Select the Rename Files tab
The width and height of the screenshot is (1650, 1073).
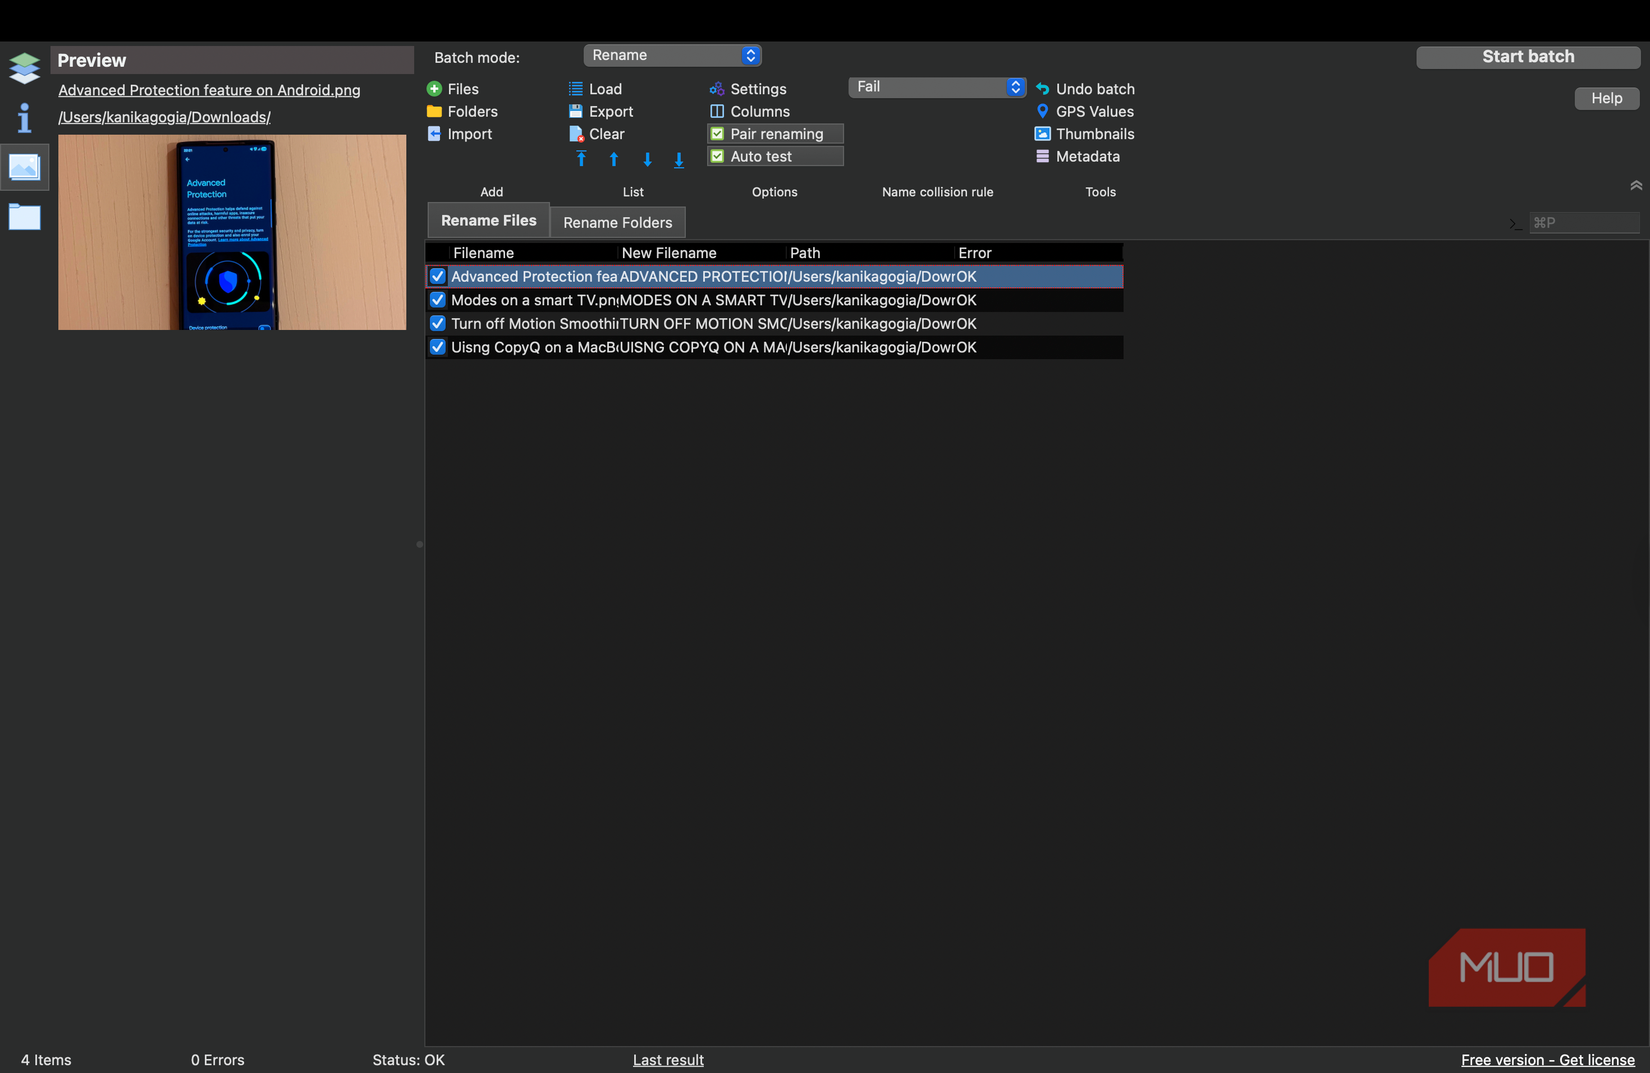pos(488,221)
